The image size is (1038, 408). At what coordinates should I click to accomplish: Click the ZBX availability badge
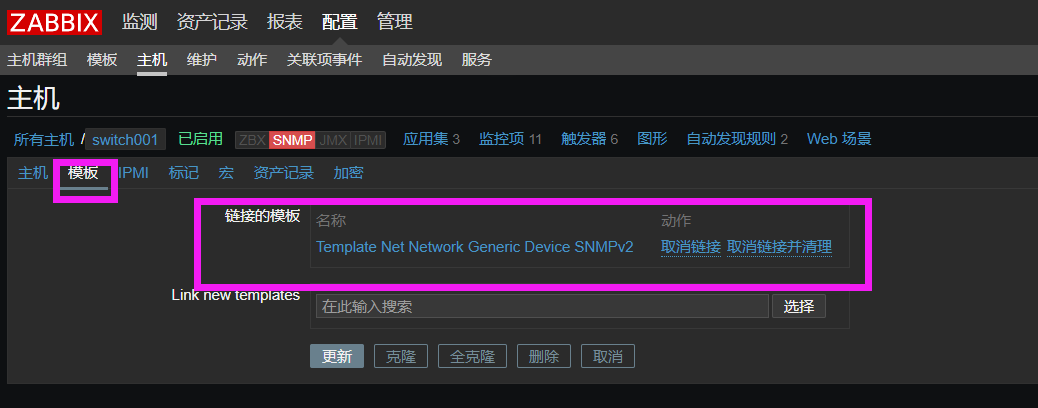click(x=252, y=140)
